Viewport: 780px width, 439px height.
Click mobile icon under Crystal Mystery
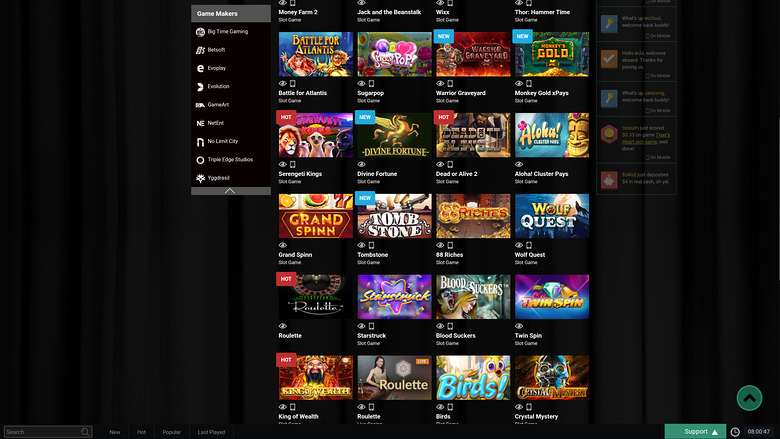click(x=529, y=407)
